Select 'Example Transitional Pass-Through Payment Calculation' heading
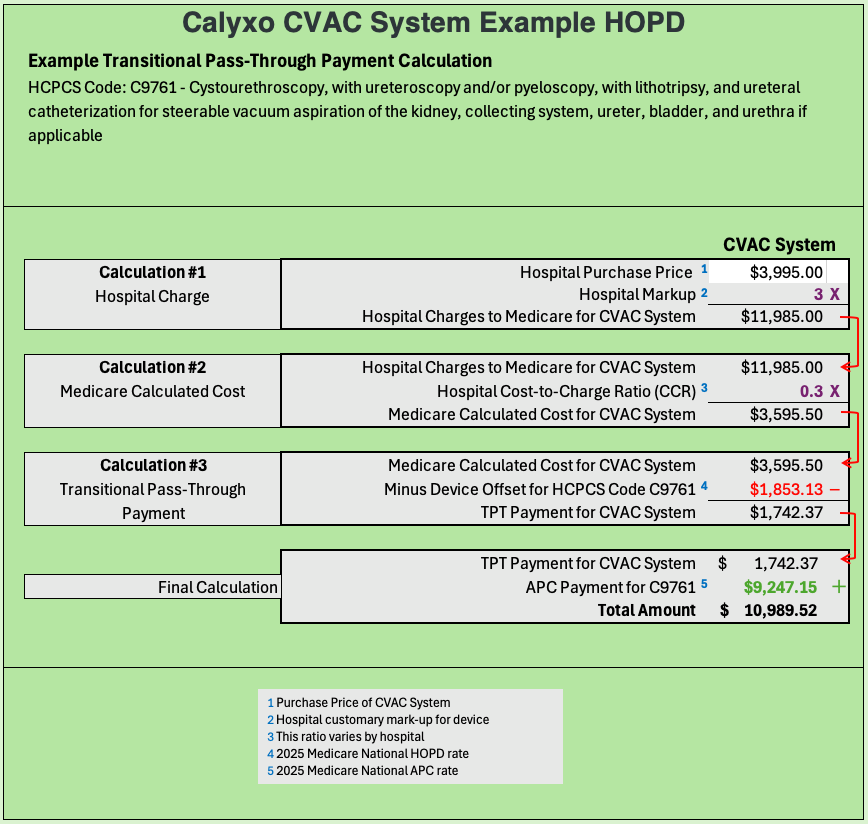868x824 pixels. [x=260, y=61]
